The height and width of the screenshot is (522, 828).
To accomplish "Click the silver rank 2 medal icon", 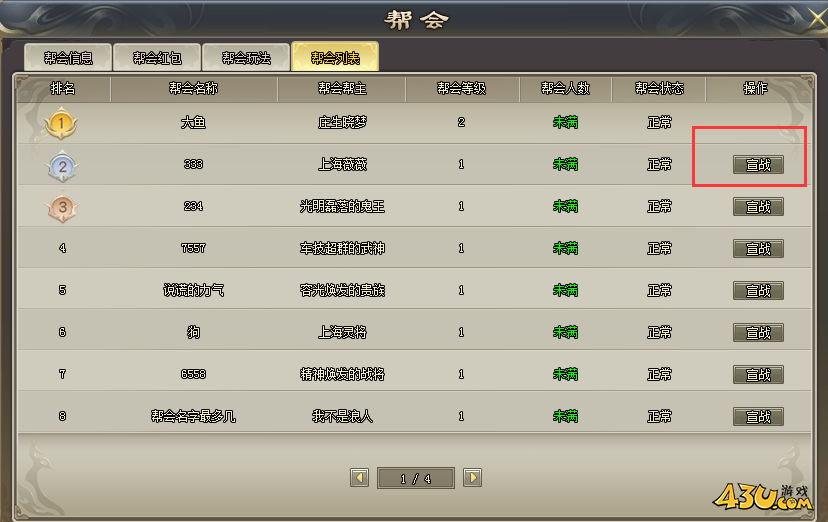I will click(x=62, y=166).
